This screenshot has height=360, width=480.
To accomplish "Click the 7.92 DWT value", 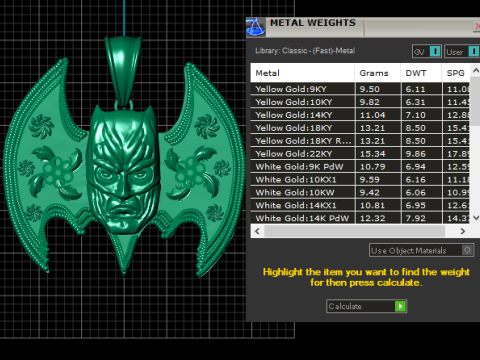I will point(416,218).
